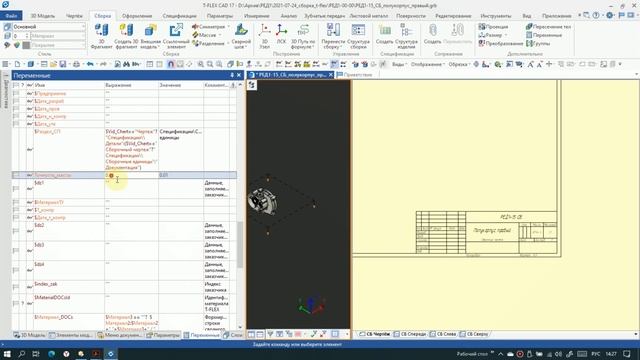640x360 pixels.
Task: Open Внешняя модель tool
Action: click(x=151, y=36)
